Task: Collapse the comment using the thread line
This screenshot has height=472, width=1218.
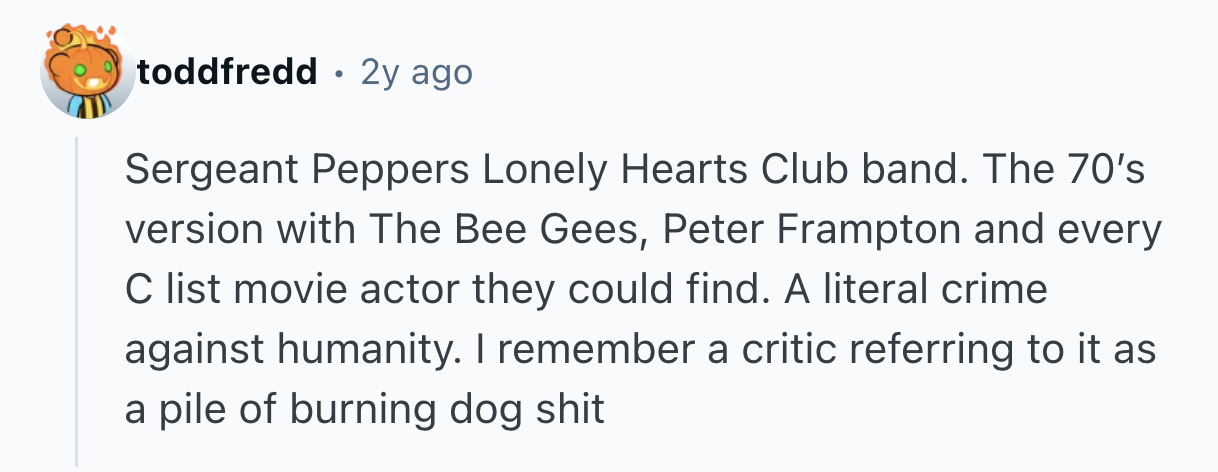Action: 77,300
